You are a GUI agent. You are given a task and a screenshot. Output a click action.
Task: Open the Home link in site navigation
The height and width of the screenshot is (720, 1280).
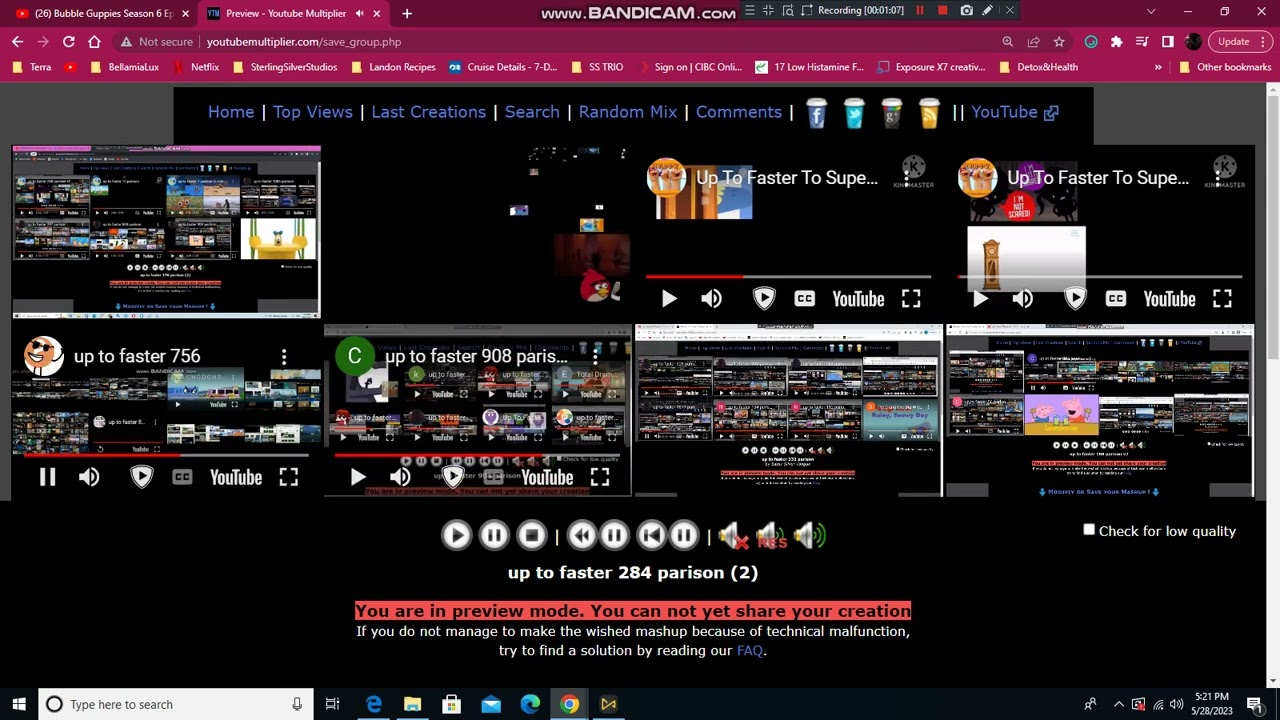[x=231, y=112]
